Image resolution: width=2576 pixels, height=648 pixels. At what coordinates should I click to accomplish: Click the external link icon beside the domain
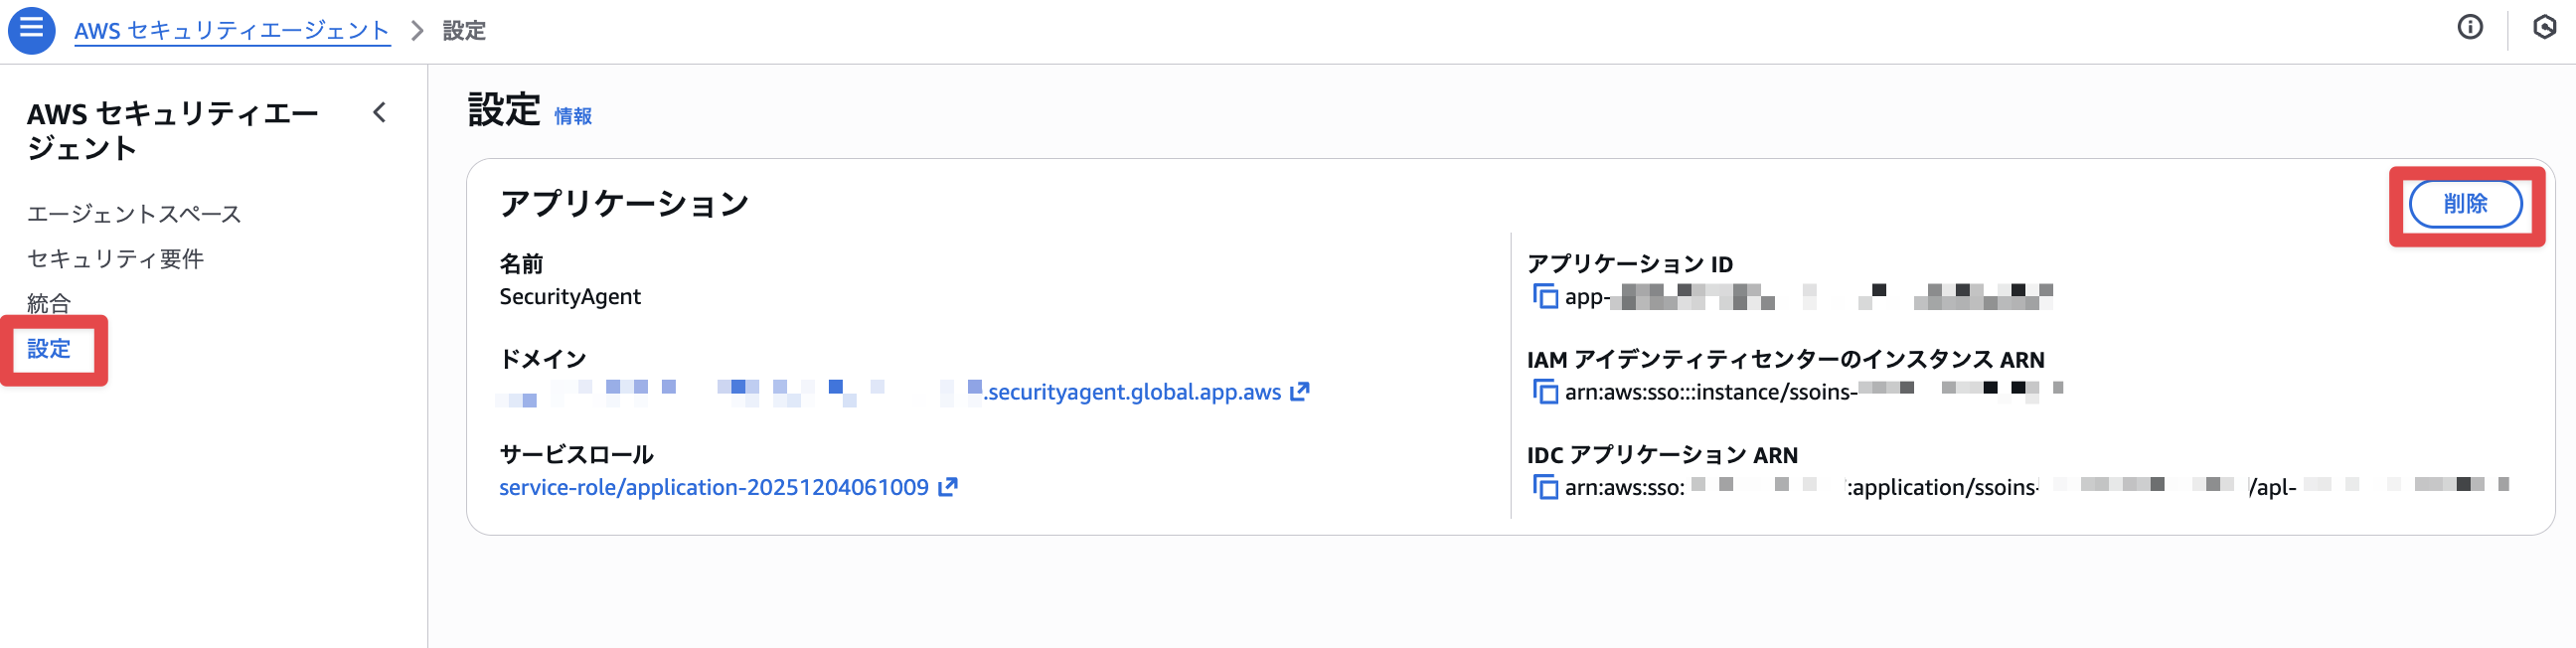1299,392
